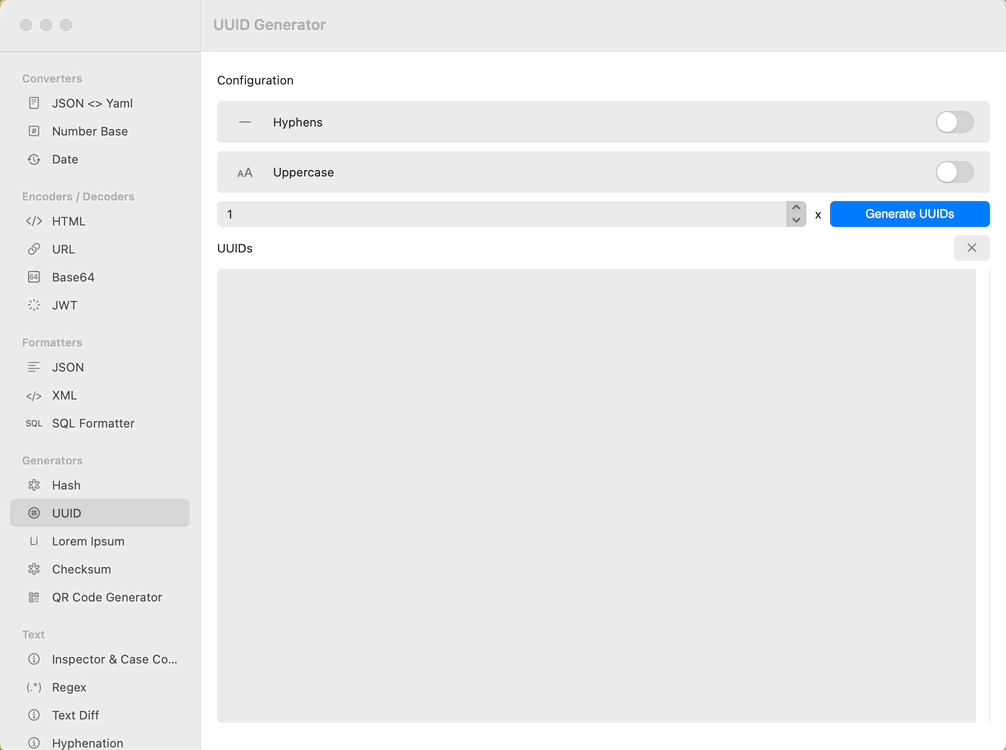This screenshot has height=750, width=1006.
Task: Click the Base64 icon in sidebar
Action: click(x=34, y=277)
